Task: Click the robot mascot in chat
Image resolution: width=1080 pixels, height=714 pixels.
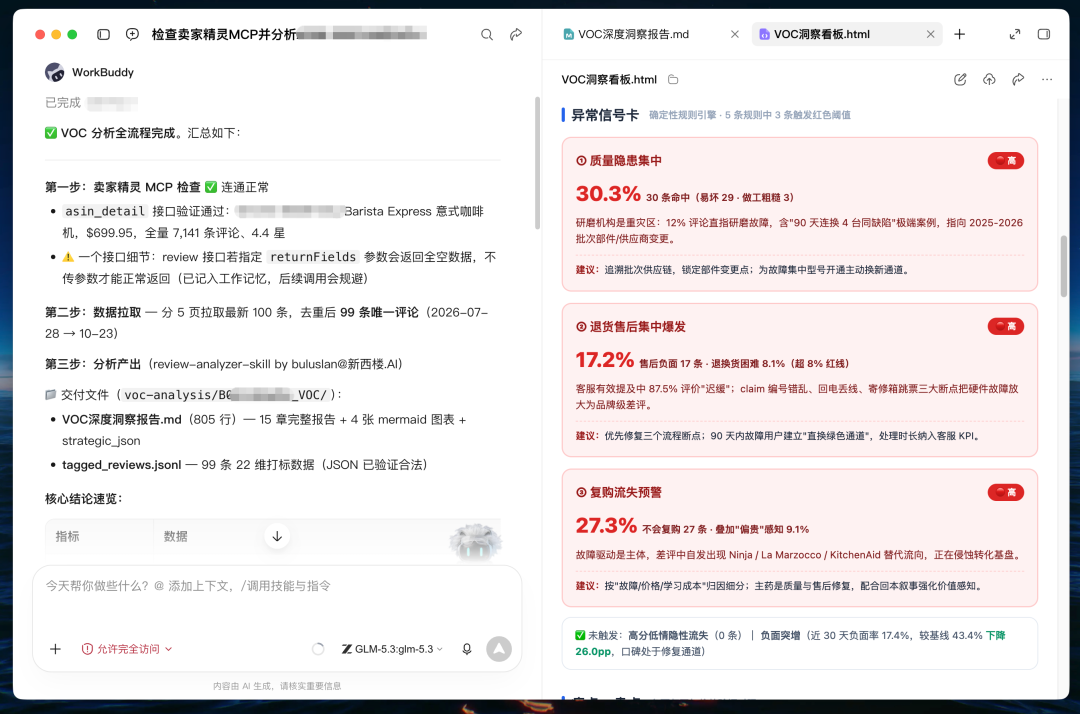Action: click(x=475, y=541)
